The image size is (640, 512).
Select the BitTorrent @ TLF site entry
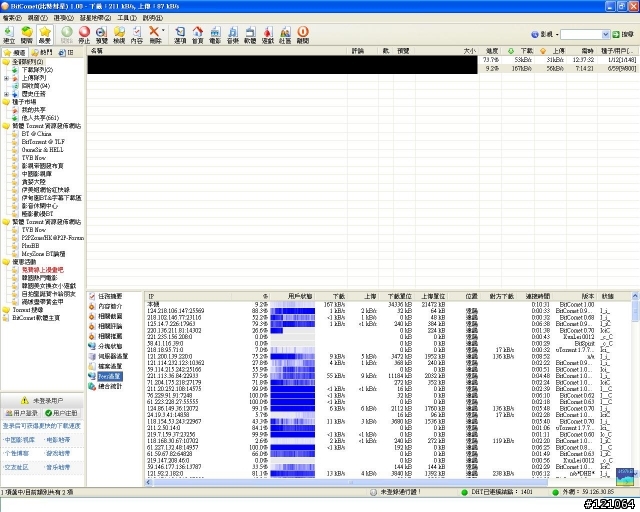click(43, 142)
